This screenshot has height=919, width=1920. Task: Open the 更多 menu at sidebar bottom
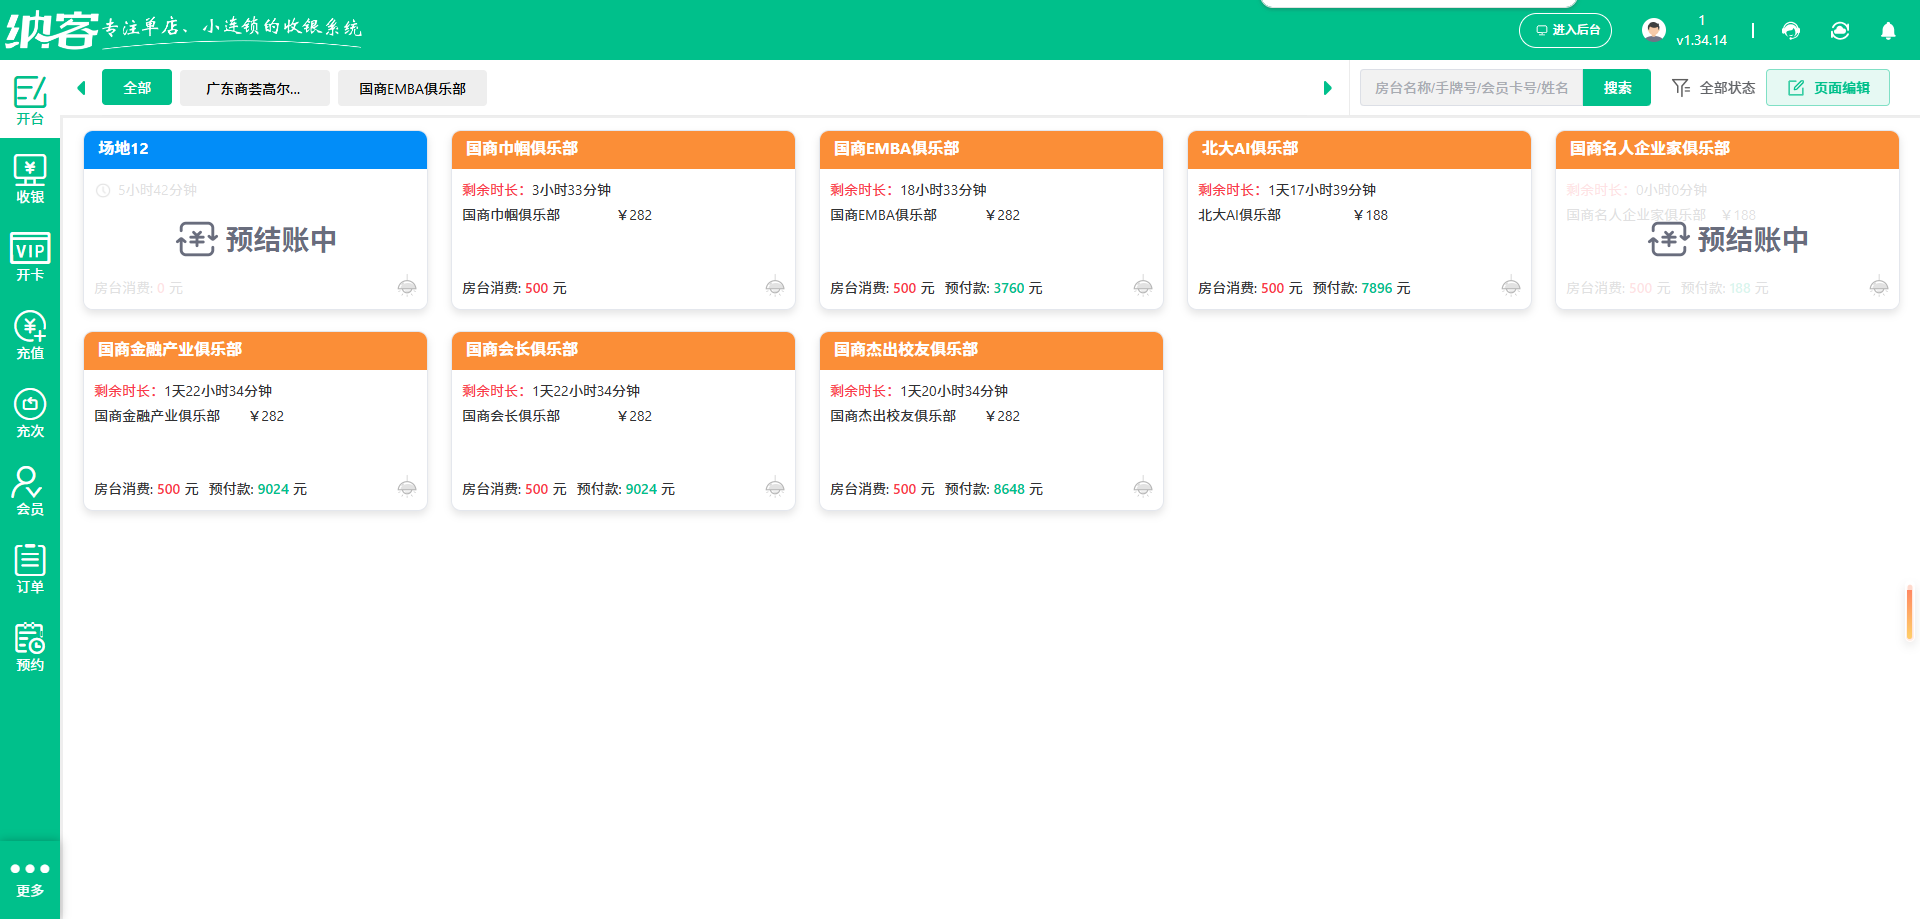30,877
